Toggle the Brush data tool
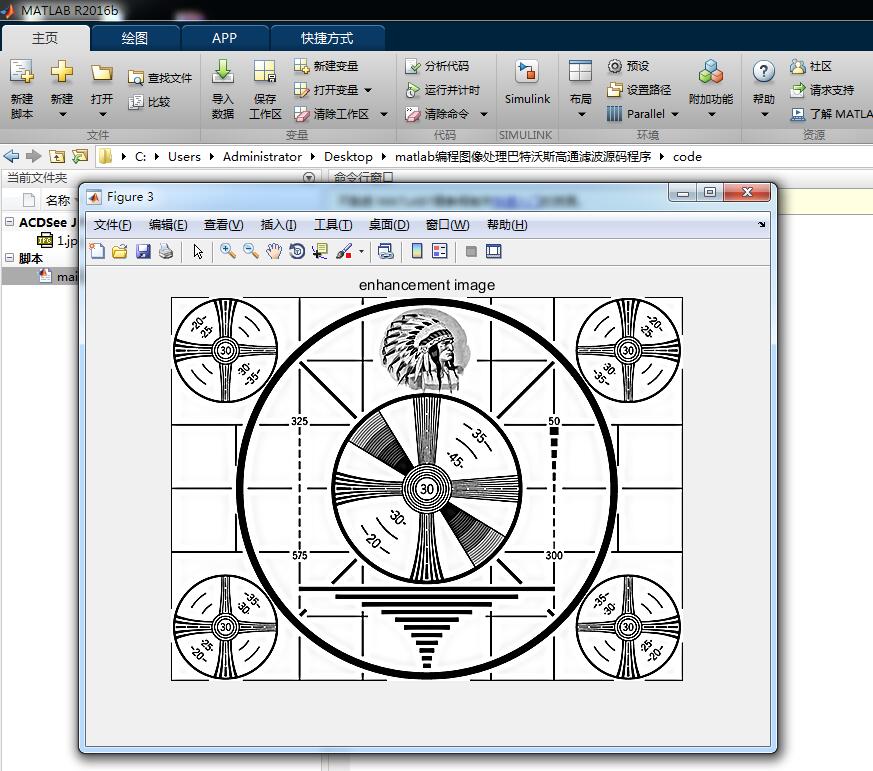 pos(344,252)
